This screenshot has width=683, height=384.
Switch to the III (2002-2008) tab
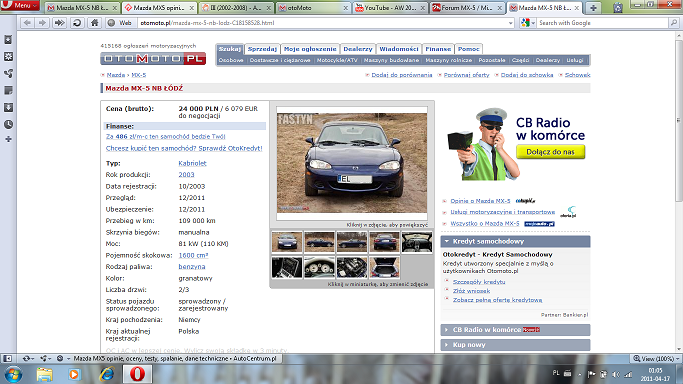[236, 8]
